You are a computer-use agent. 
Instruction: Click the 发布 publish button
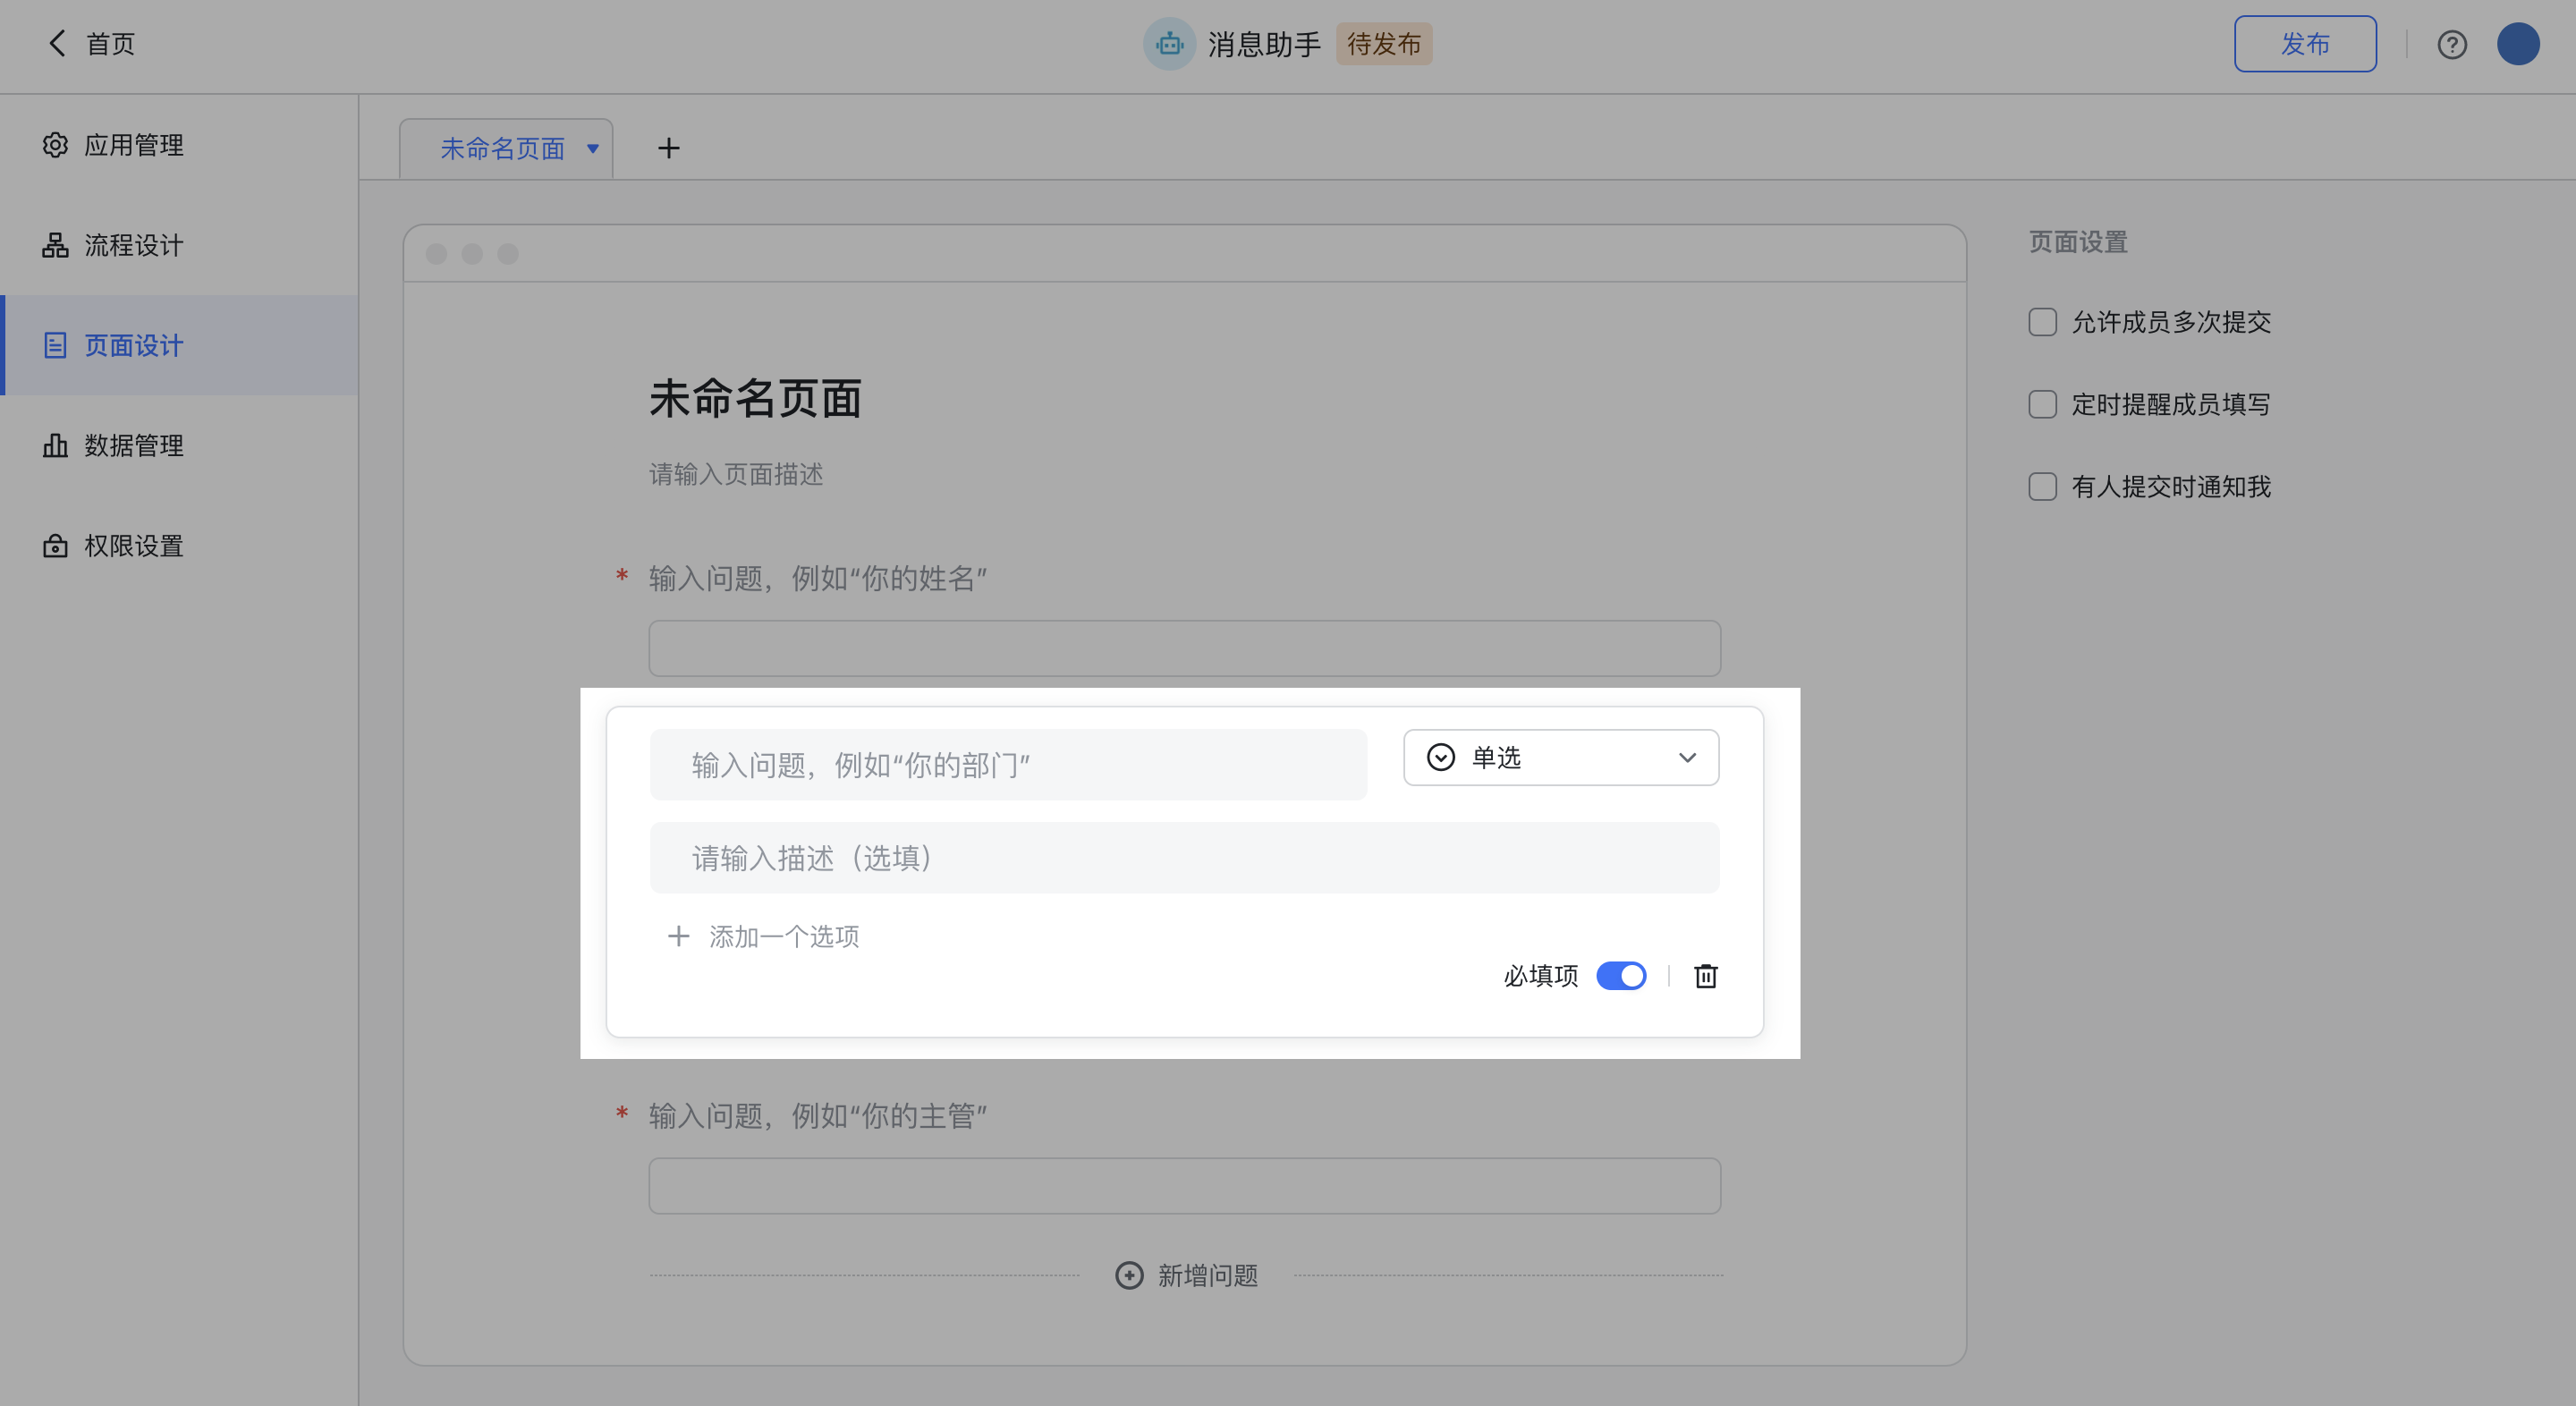click(x=2304, y=44)
